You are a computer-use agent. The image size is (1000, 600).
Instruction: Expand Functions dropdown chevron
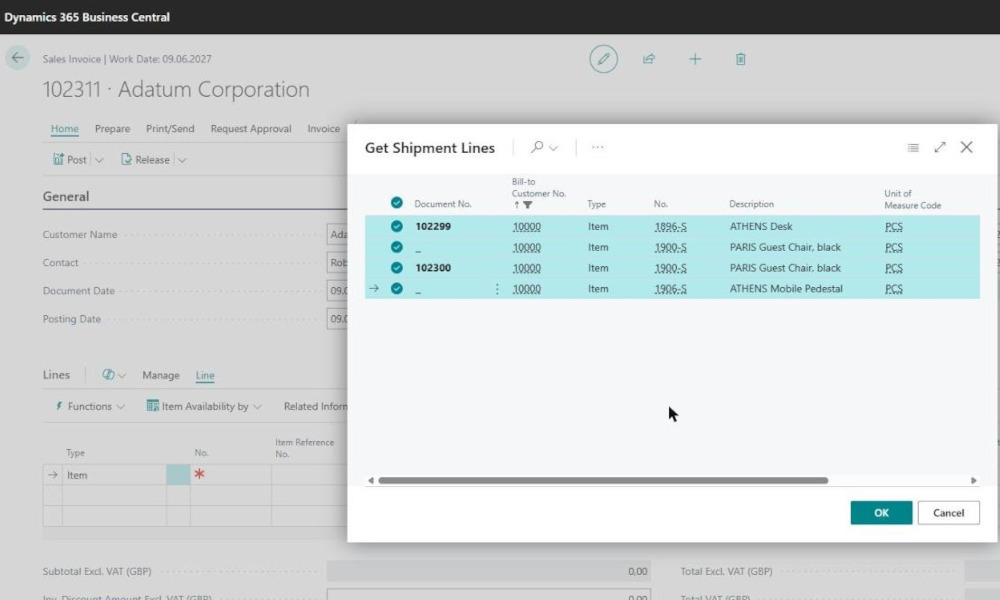[121, 407]
